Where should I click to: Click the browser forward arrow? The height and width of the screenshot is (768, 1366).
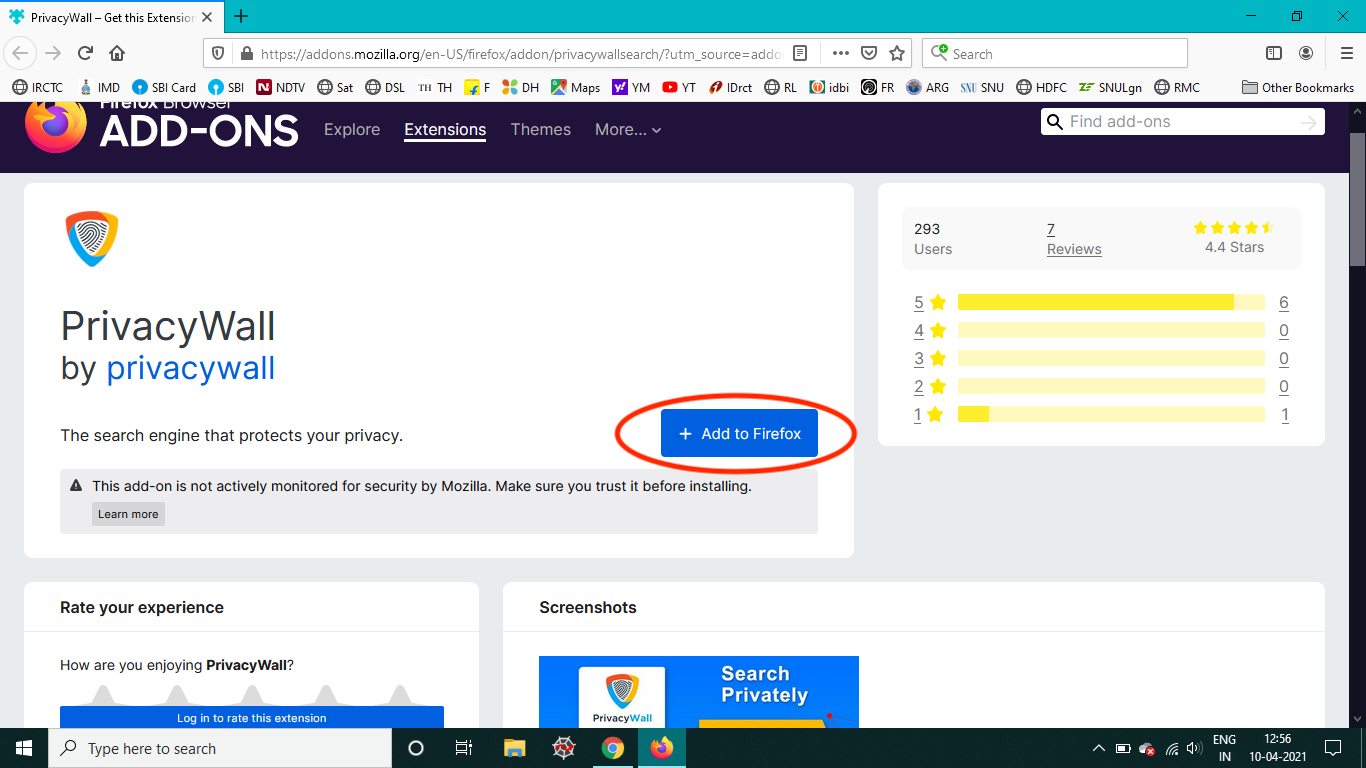click(x=54, y=53)
